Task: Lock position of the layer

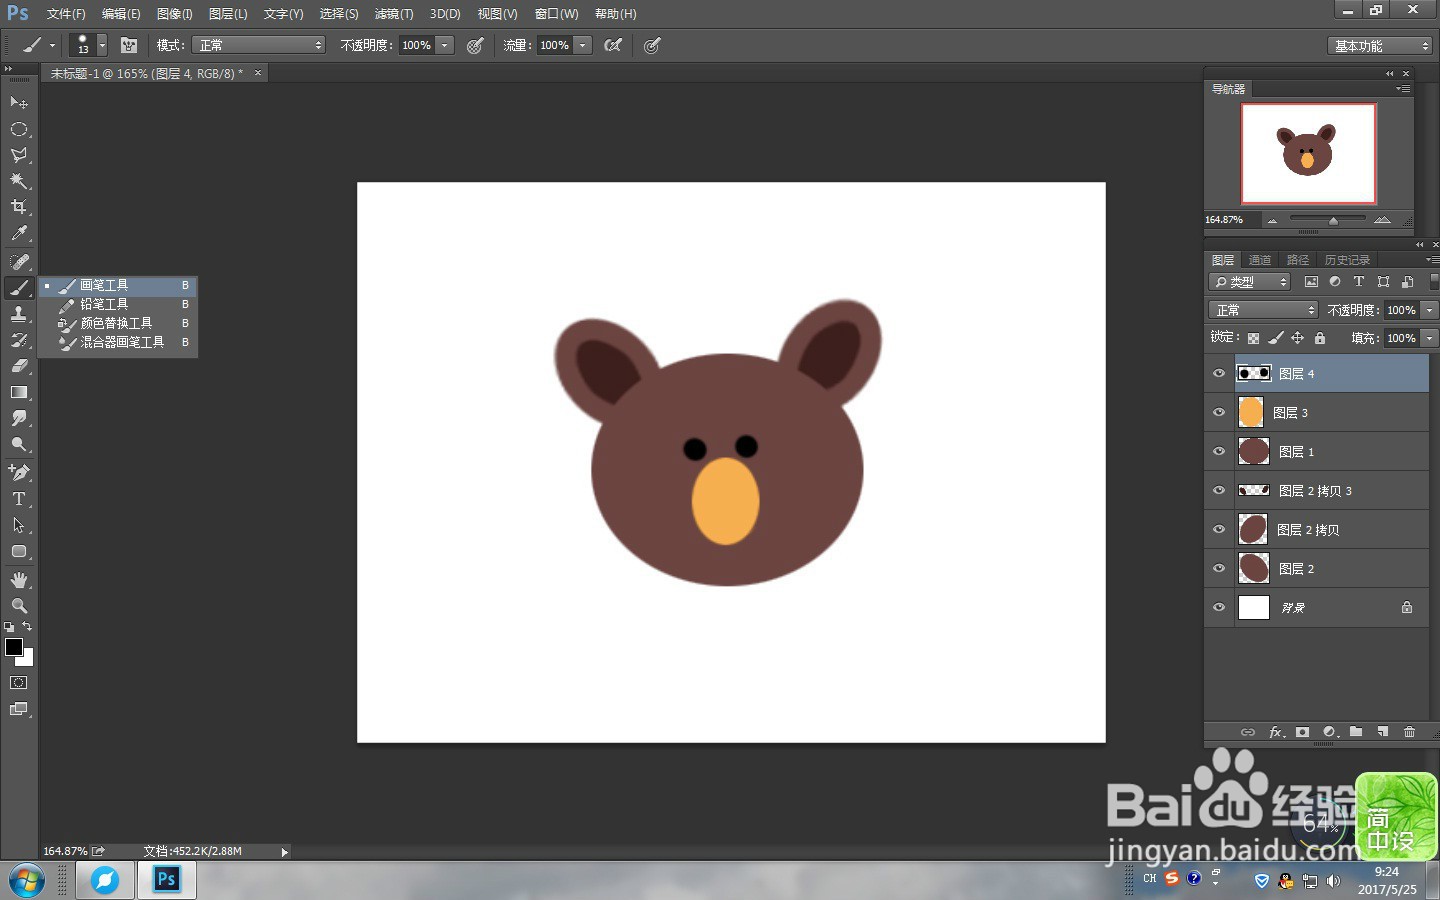Action: pos(1298,338)
